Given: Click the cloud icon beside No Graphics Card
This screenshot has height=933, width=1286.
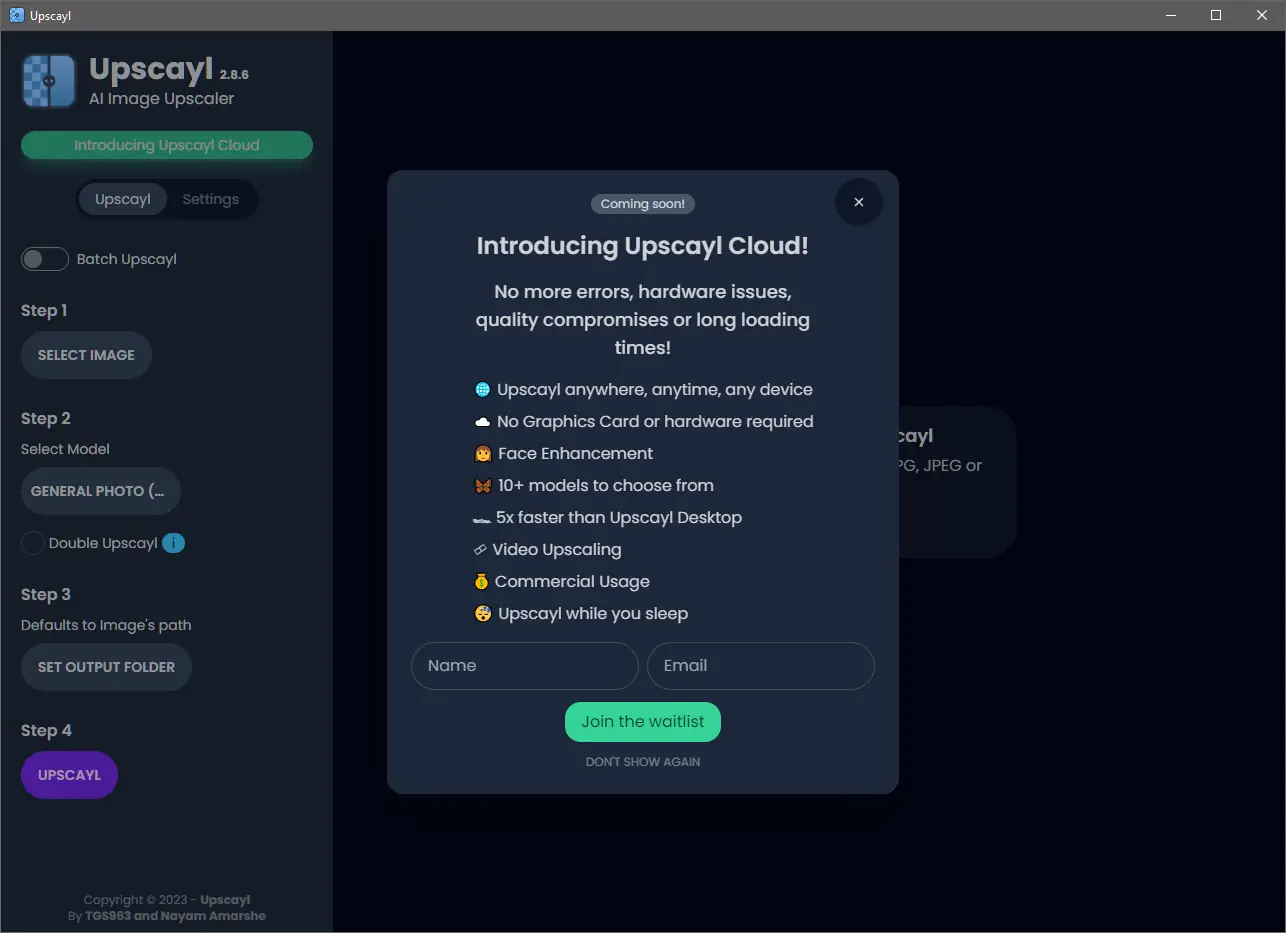Looking at the screenshot, I should (x=482, y=422).
